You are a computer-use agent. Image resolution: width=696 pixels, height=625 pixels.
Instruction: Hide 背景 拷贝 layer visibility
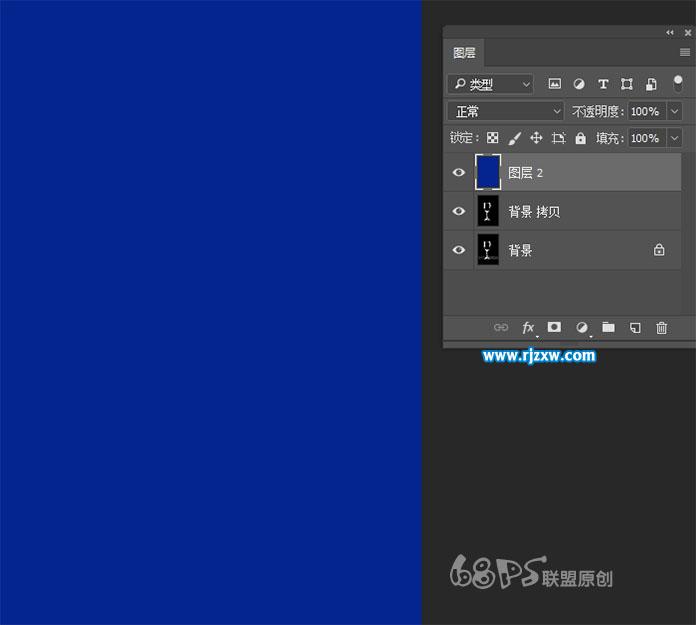click(459, 211)
